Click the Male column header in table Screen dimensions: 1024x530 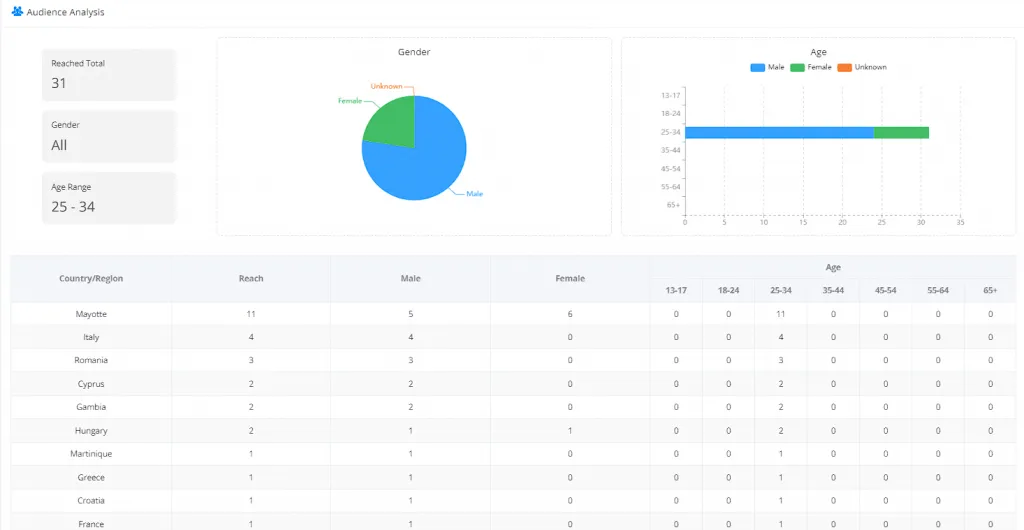click(410, 278)
